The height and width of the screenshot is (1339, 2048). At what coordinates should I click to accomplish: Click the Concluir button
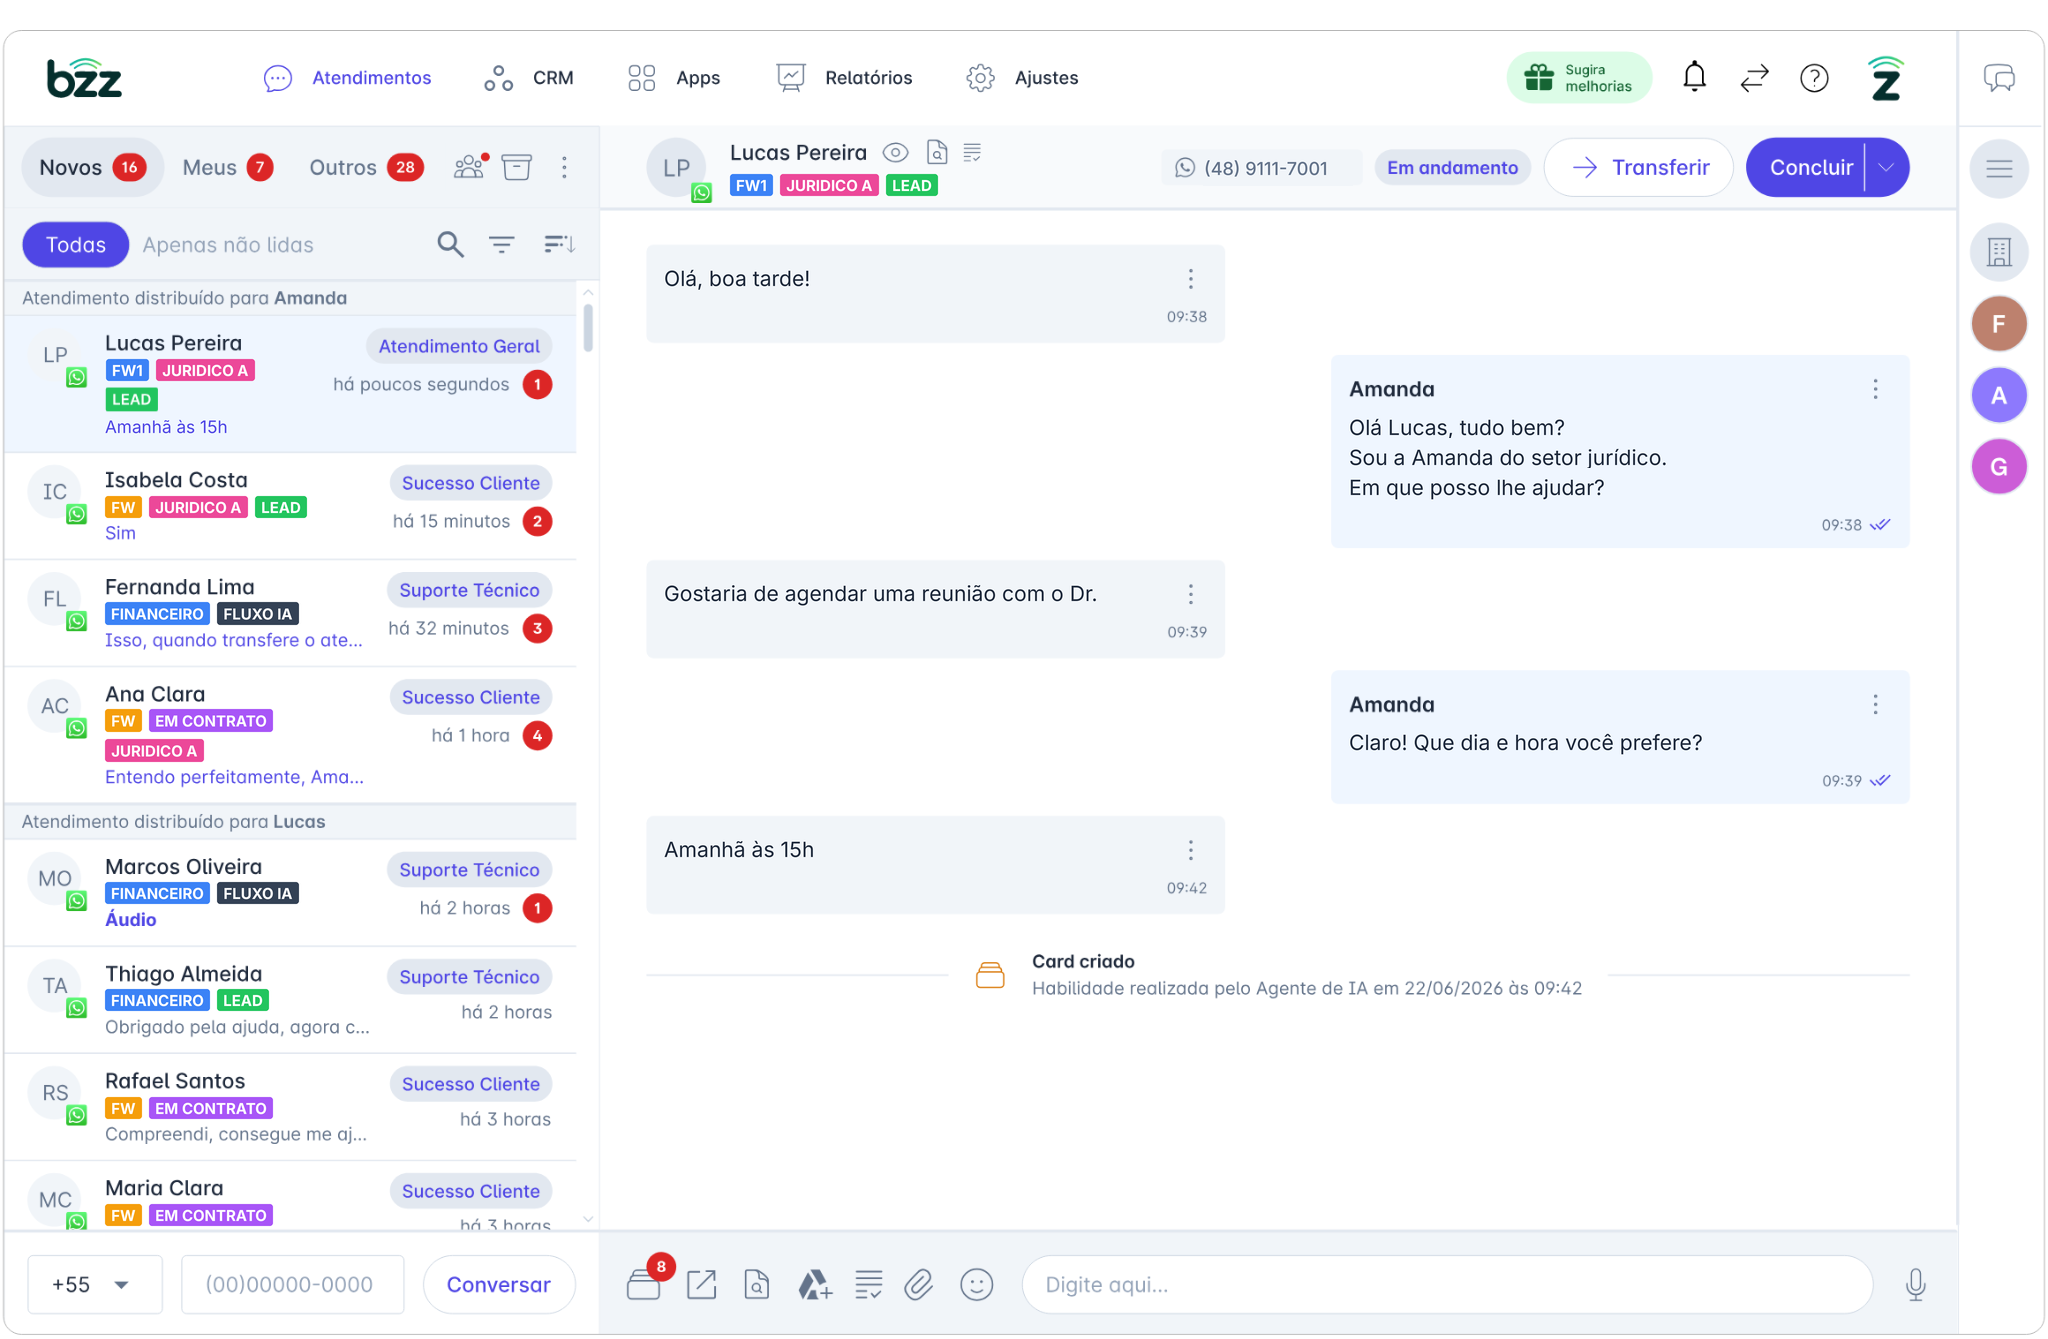1811,168
